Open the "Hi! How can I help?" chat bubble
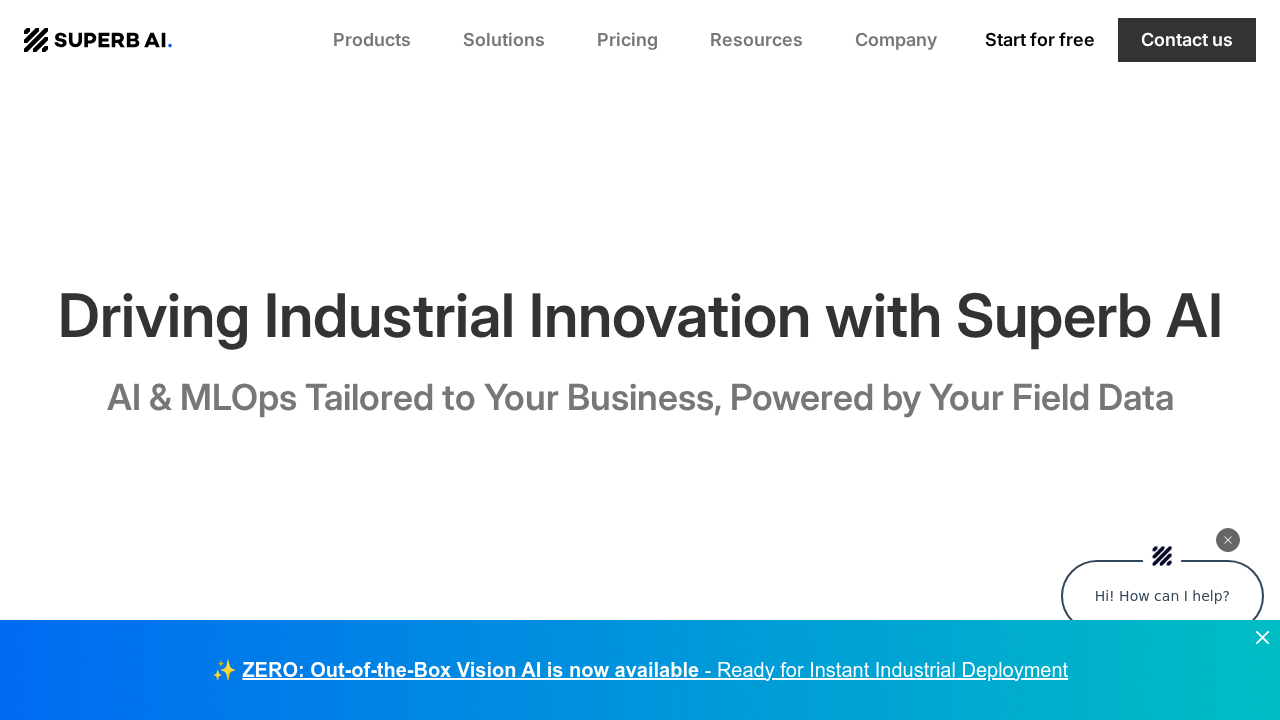The image size is (1280, 720). pos(1162,596)
